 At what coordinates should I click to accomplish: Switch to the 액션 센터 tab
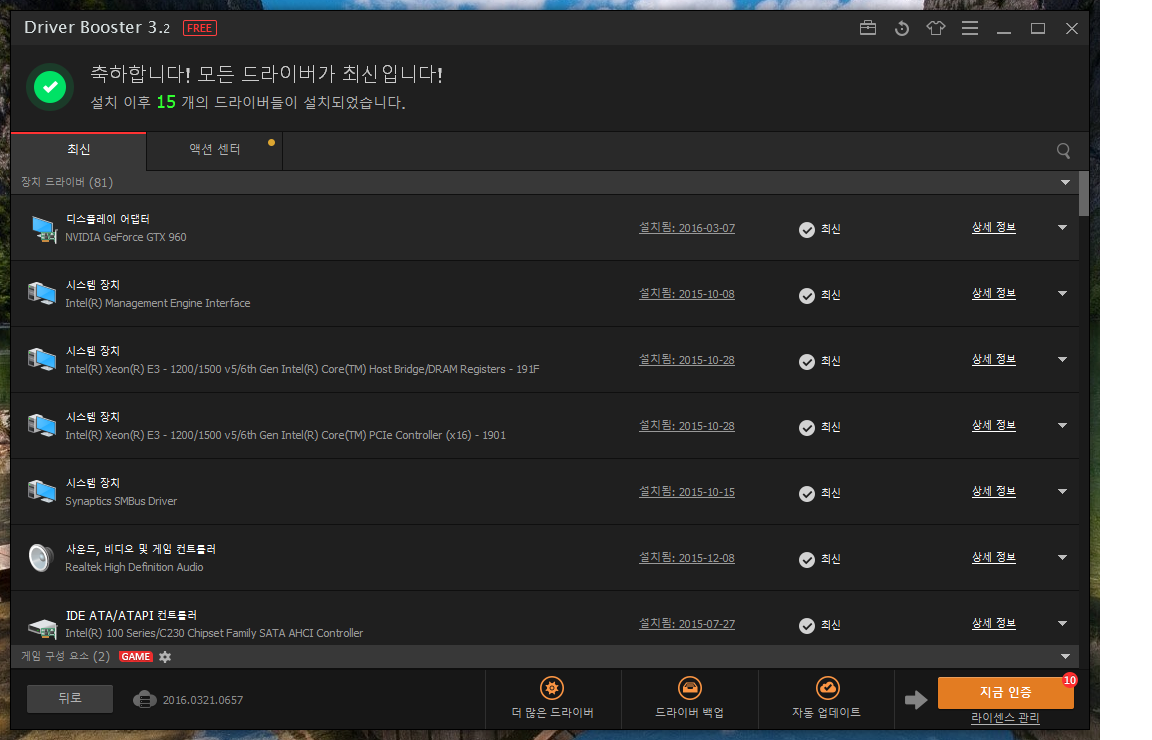pos(215,150)
